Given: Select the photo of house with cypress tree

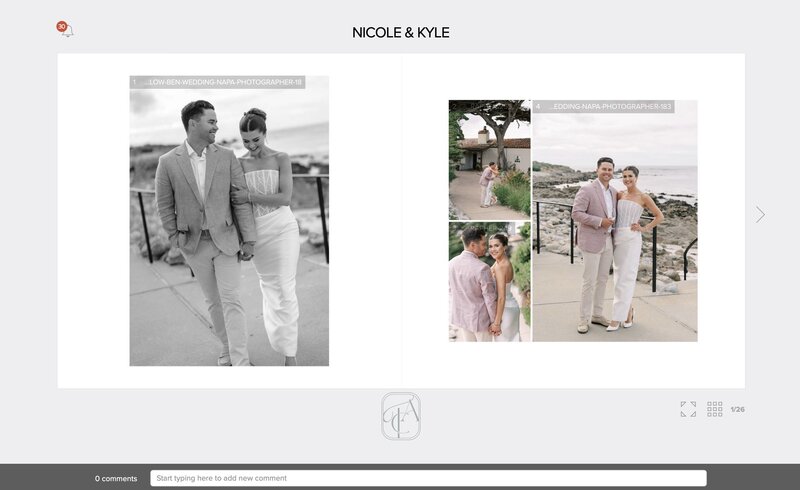Looking at the screenshot, I should [489, 159].
